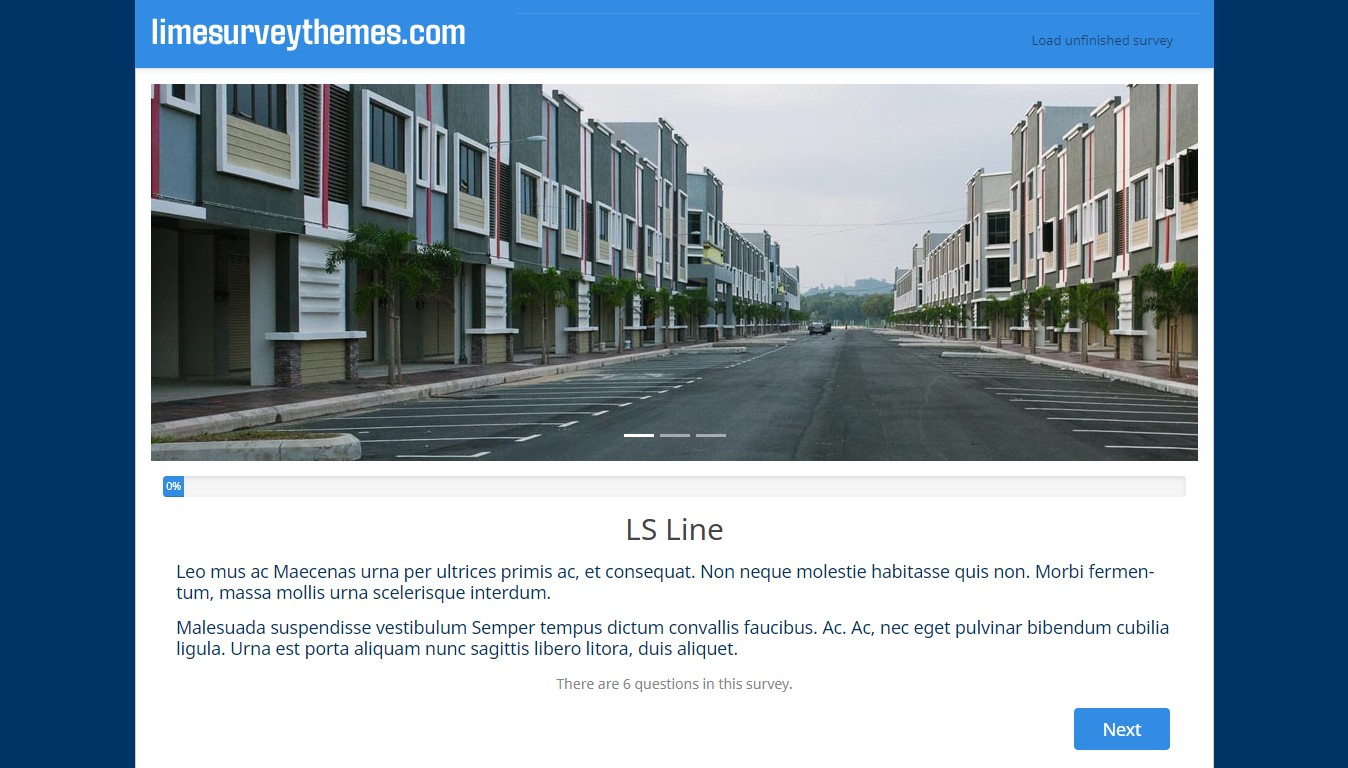1348x768 pixels.
Task: Click the Next button
Action: click(1121, 729)
